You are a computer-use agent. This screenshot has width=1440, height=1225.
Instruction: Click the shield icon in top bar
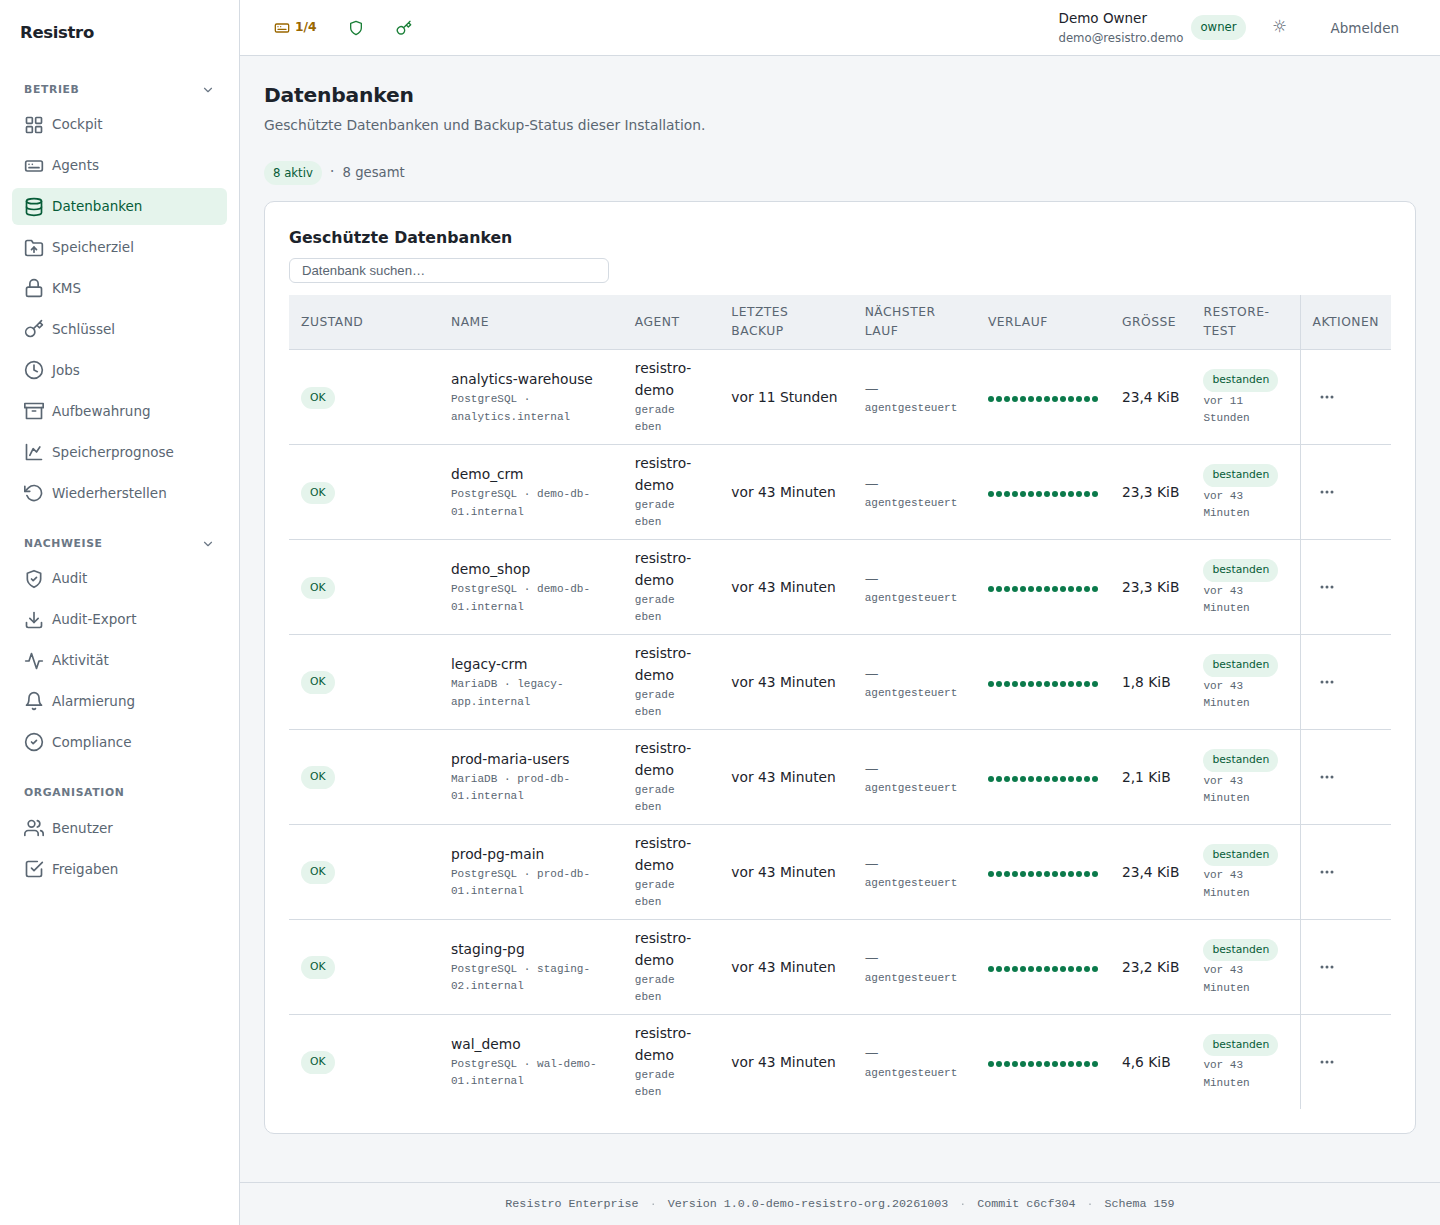pyautogui.click(x=356, y=28)
